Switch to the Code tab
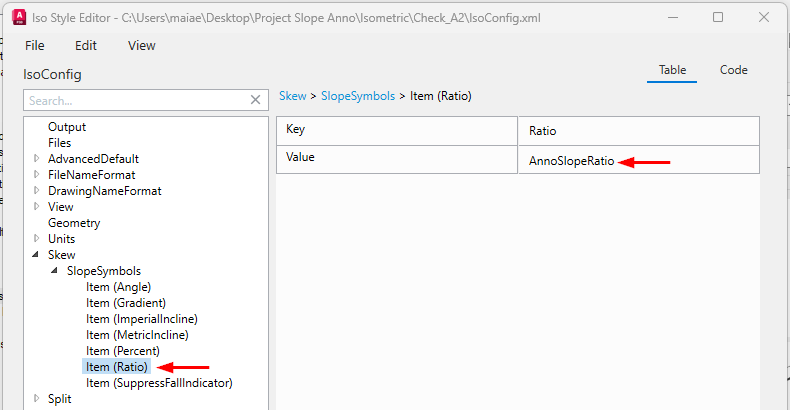The width and height of the screenshot is (790, 410). pos(734,70)
